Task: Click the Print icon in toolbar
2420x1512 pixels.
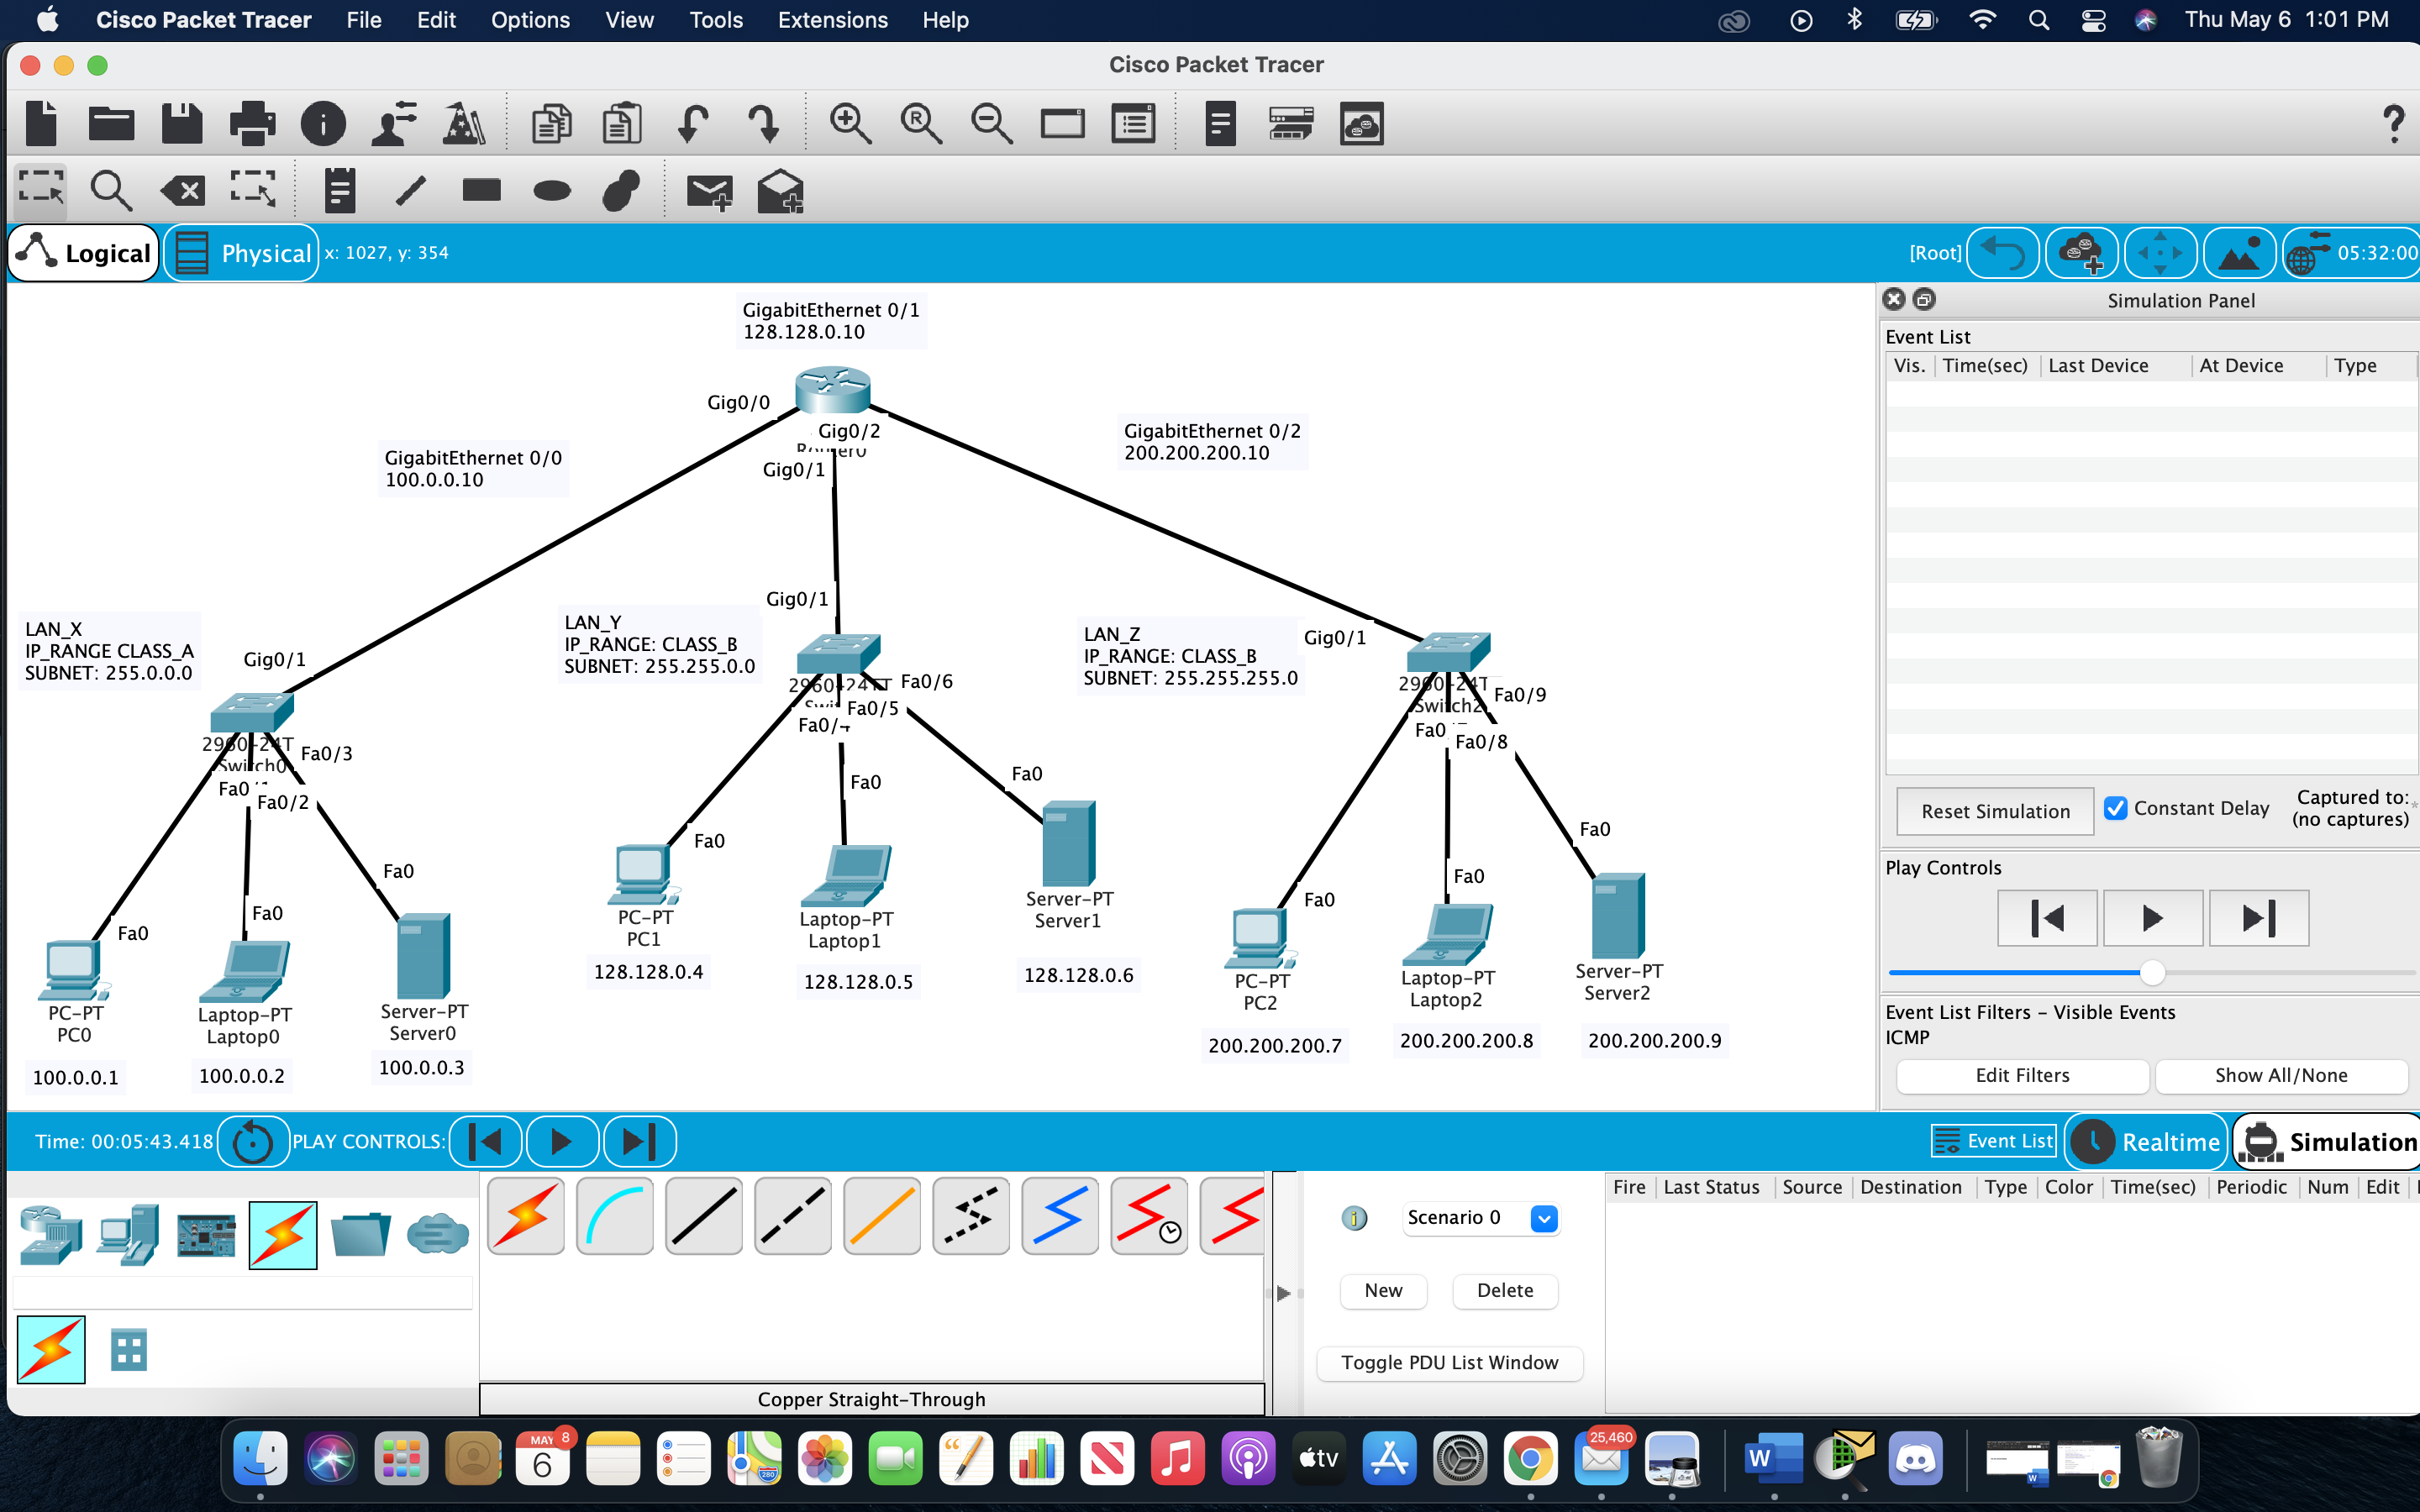Action: [x=252, y=124]
